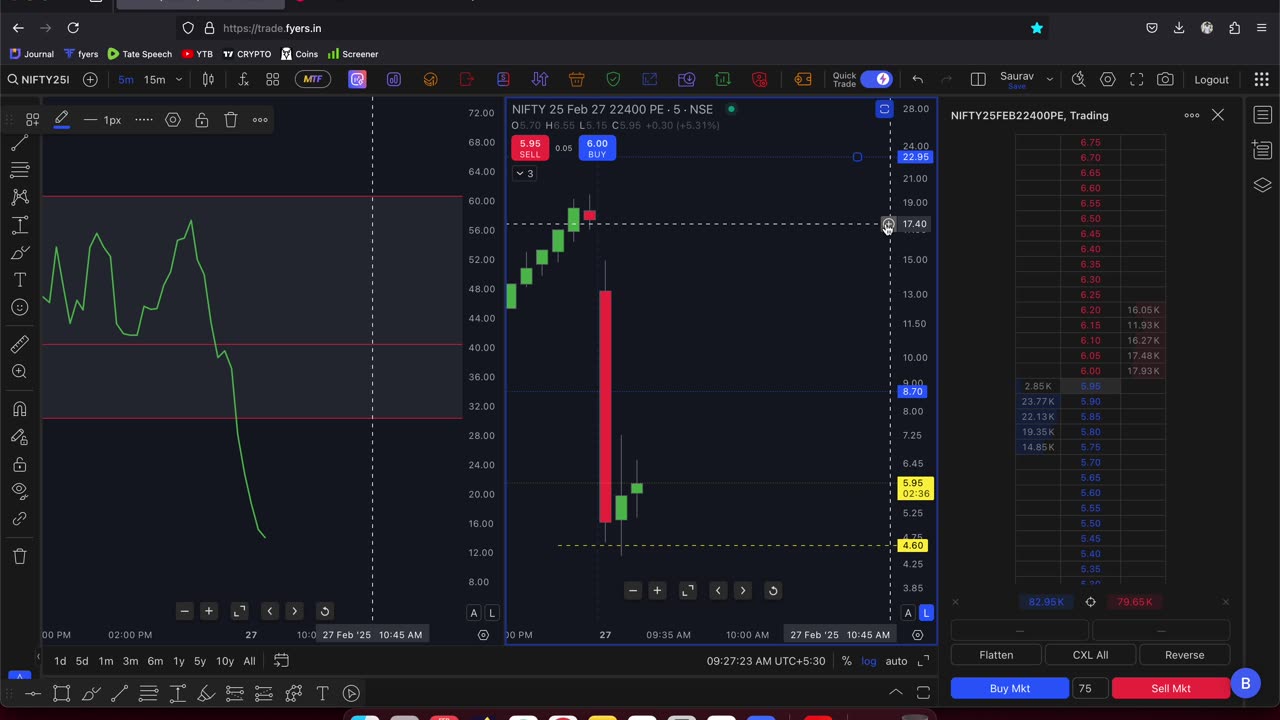1280x720 pixels.
Task: Click the Reverse button
Action: click(x=1184, y=655)
